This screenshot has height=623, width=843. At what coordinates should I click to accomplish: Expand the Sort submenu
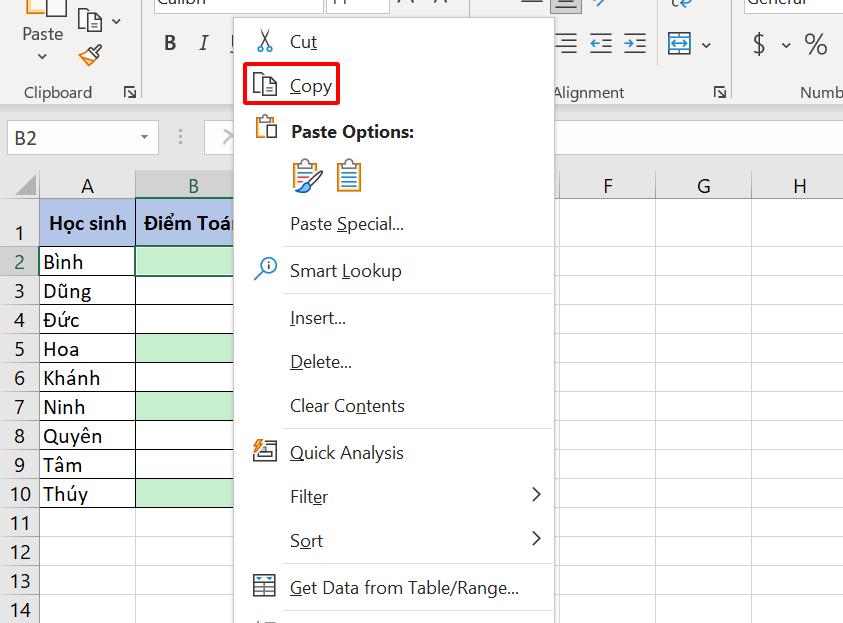(x=306, y=540)
